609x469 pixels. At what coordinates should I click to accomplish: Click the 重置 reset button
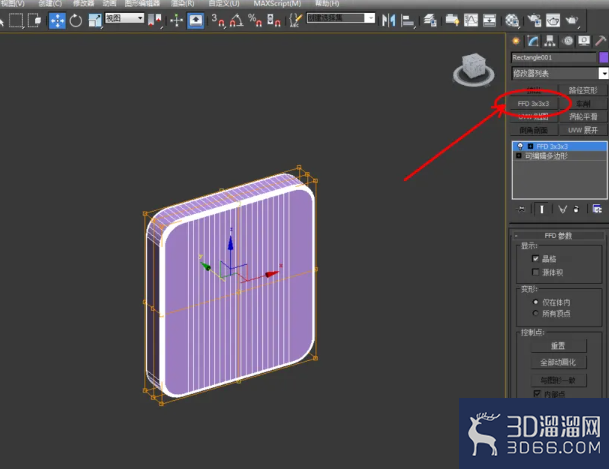(559, 346)
